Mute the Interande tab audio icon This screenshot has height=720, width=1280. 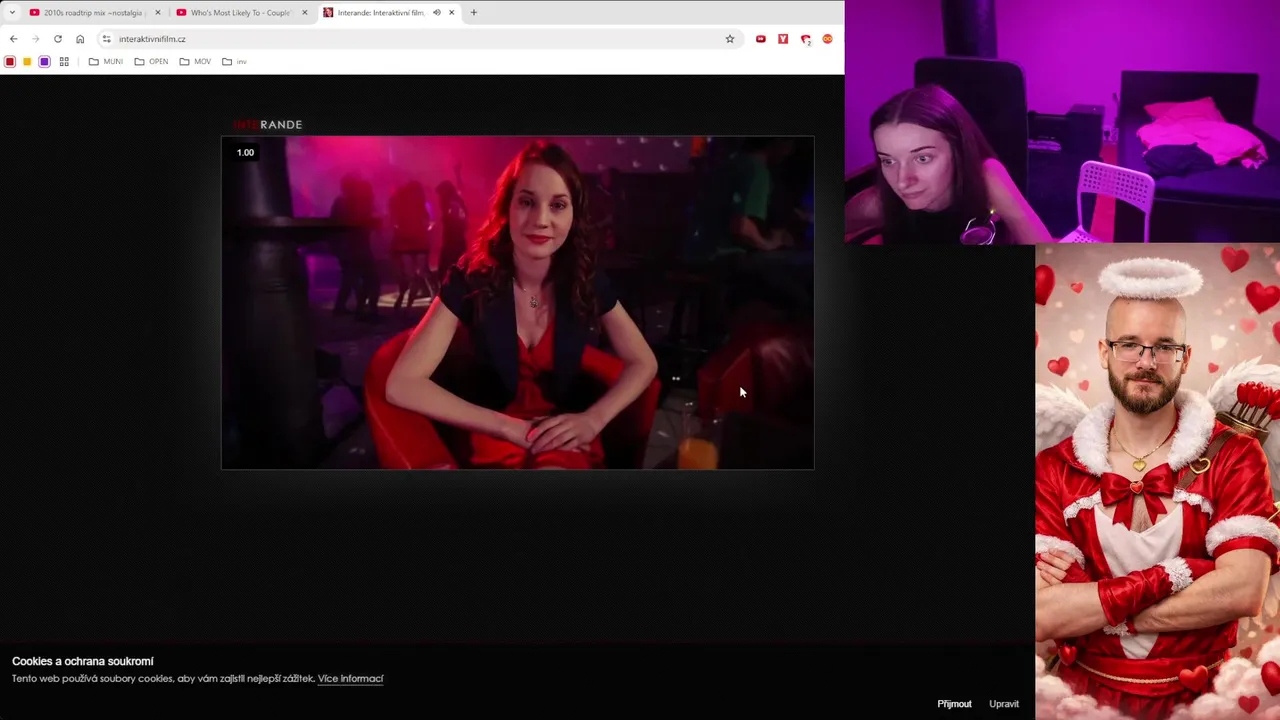[436, 13]
